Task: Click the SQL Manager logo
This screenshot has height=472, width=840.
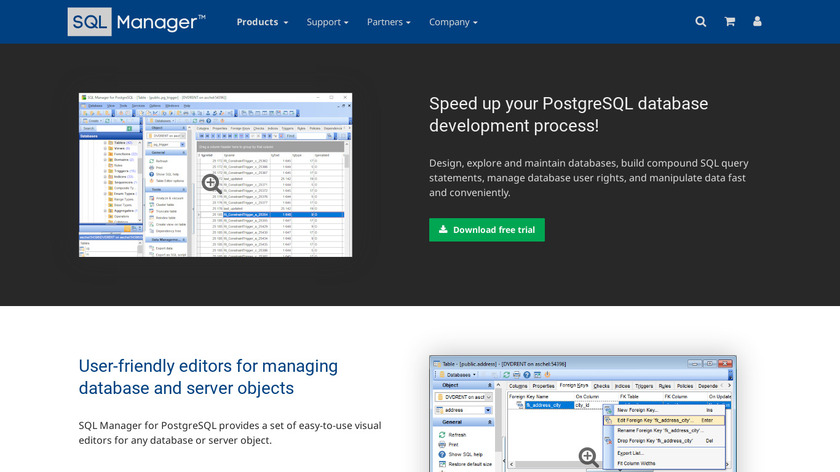Action: (137, 22)
